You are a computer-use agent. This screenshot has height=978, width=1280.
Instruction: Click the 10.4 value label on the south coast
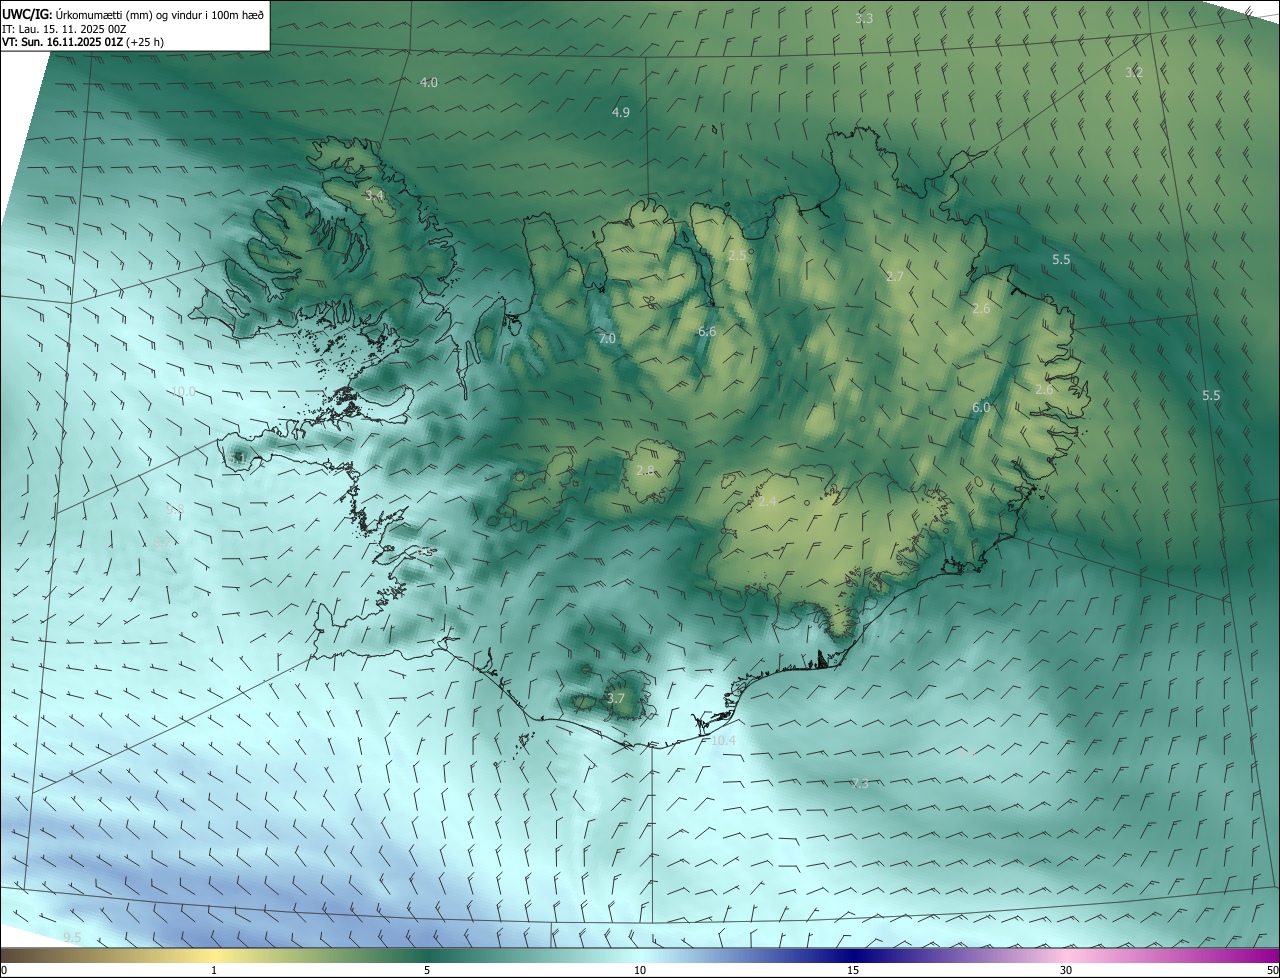[723, 741]
